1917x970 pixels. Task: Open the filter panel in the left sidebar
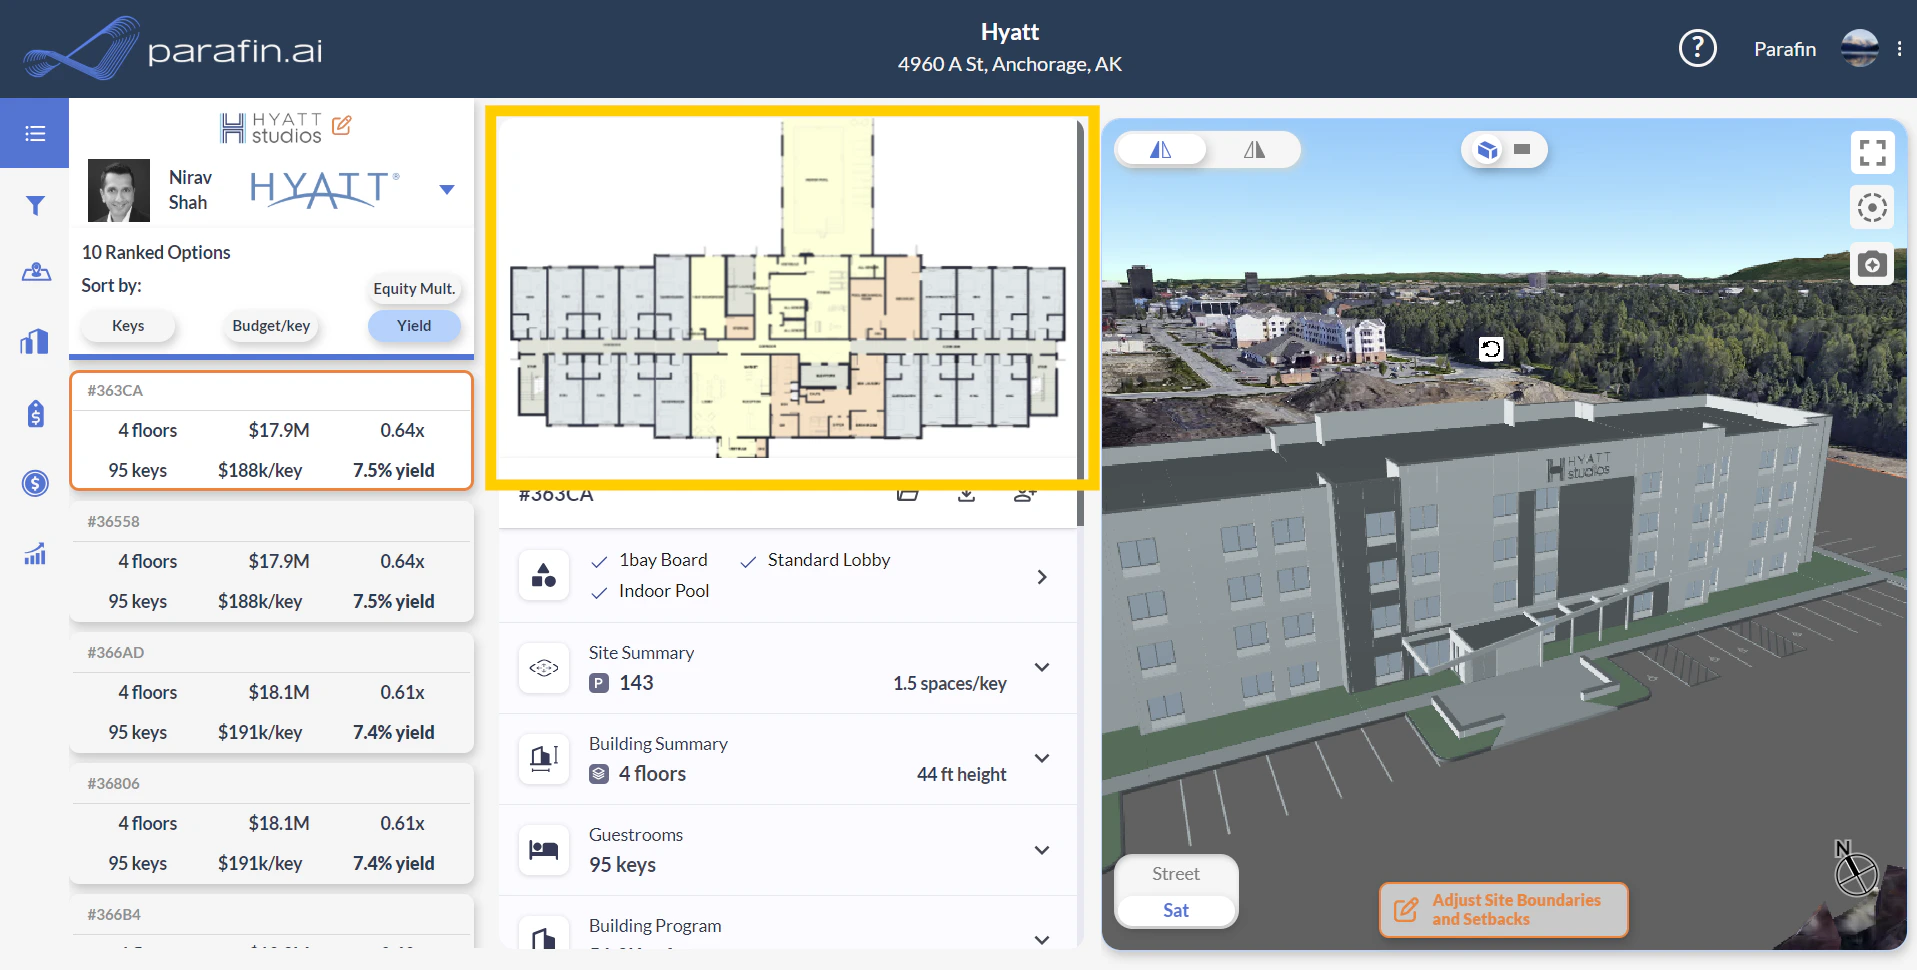click(34, 205)
